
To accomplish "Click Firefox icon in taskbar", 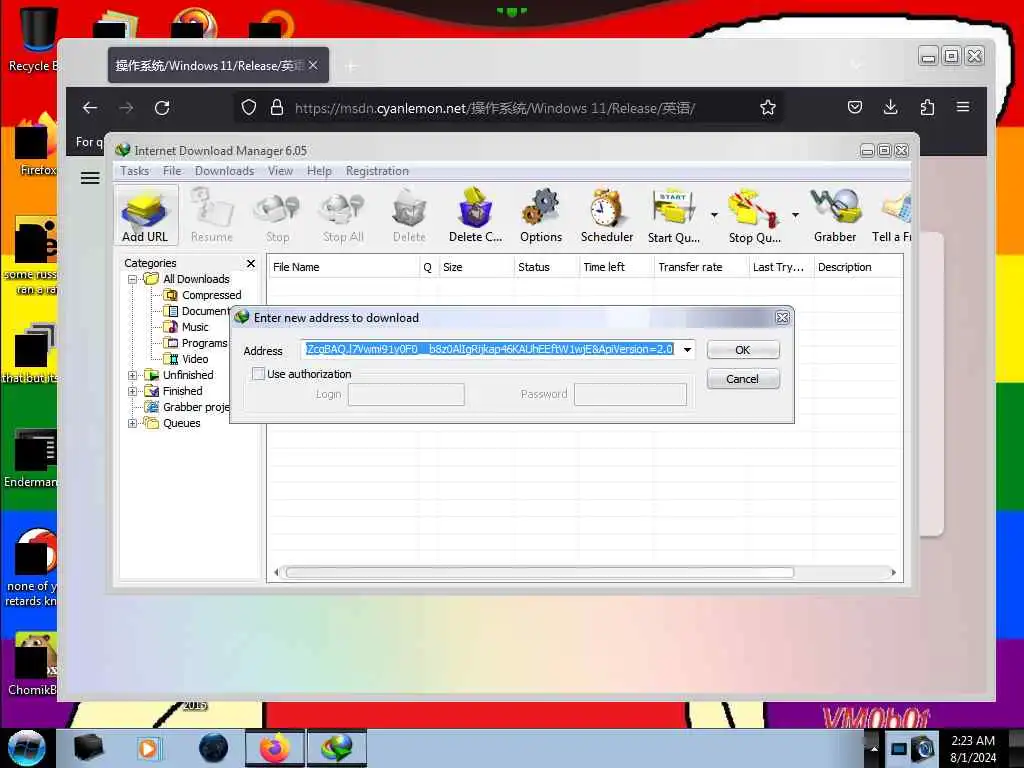I will point(274,748).
